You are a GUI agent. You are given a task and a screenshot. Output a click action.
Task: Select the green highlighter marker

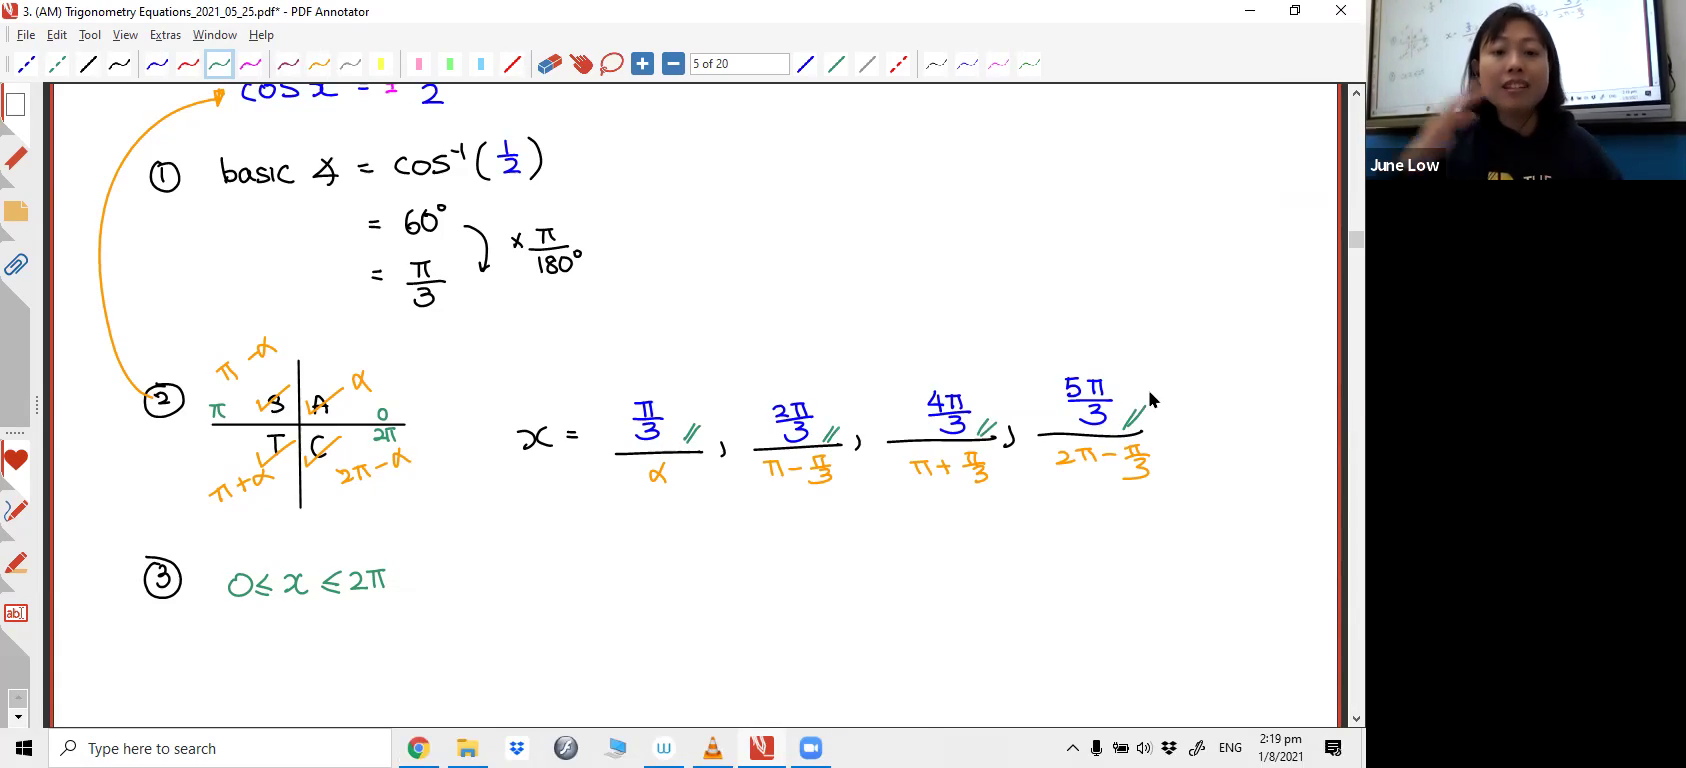click(450, 64)
